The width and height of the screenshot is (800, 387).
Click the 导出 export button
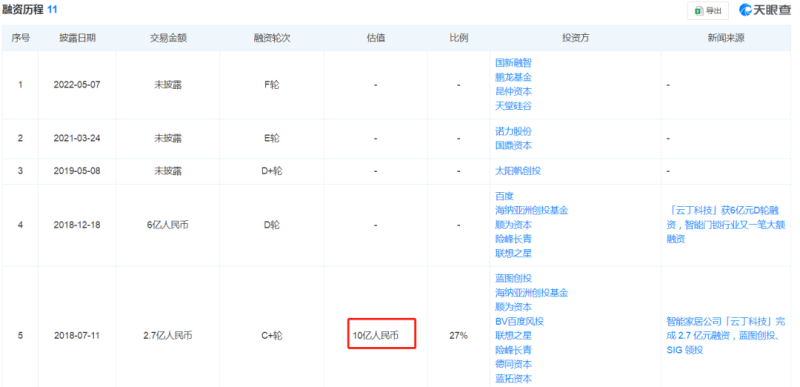point(708,11)
